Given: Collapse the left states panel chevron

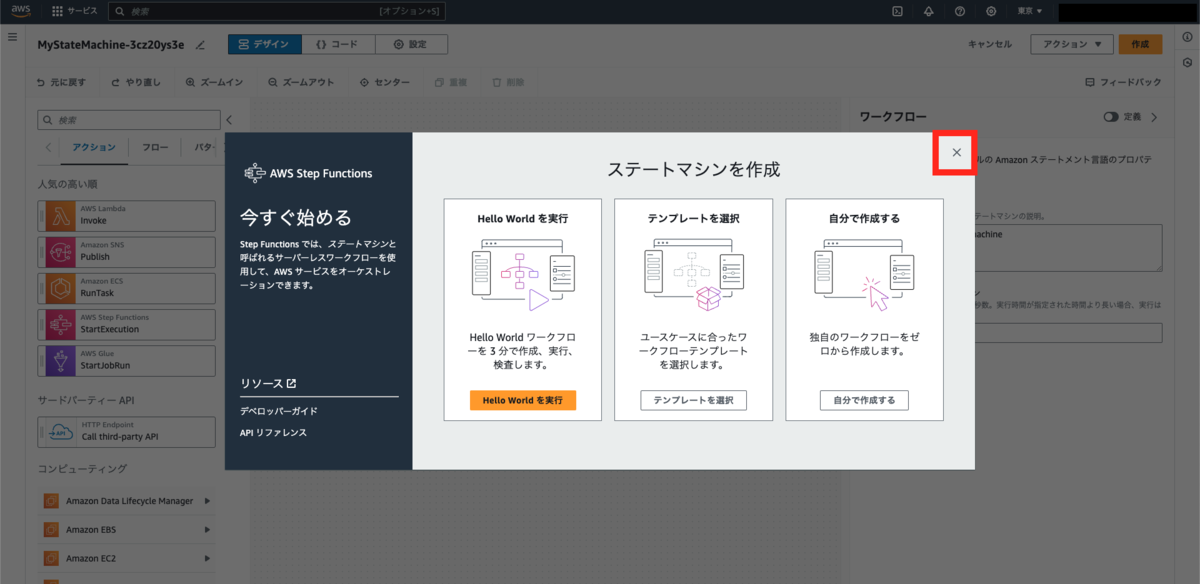Looking at the screenshot, I should click(x=230, y=120).
